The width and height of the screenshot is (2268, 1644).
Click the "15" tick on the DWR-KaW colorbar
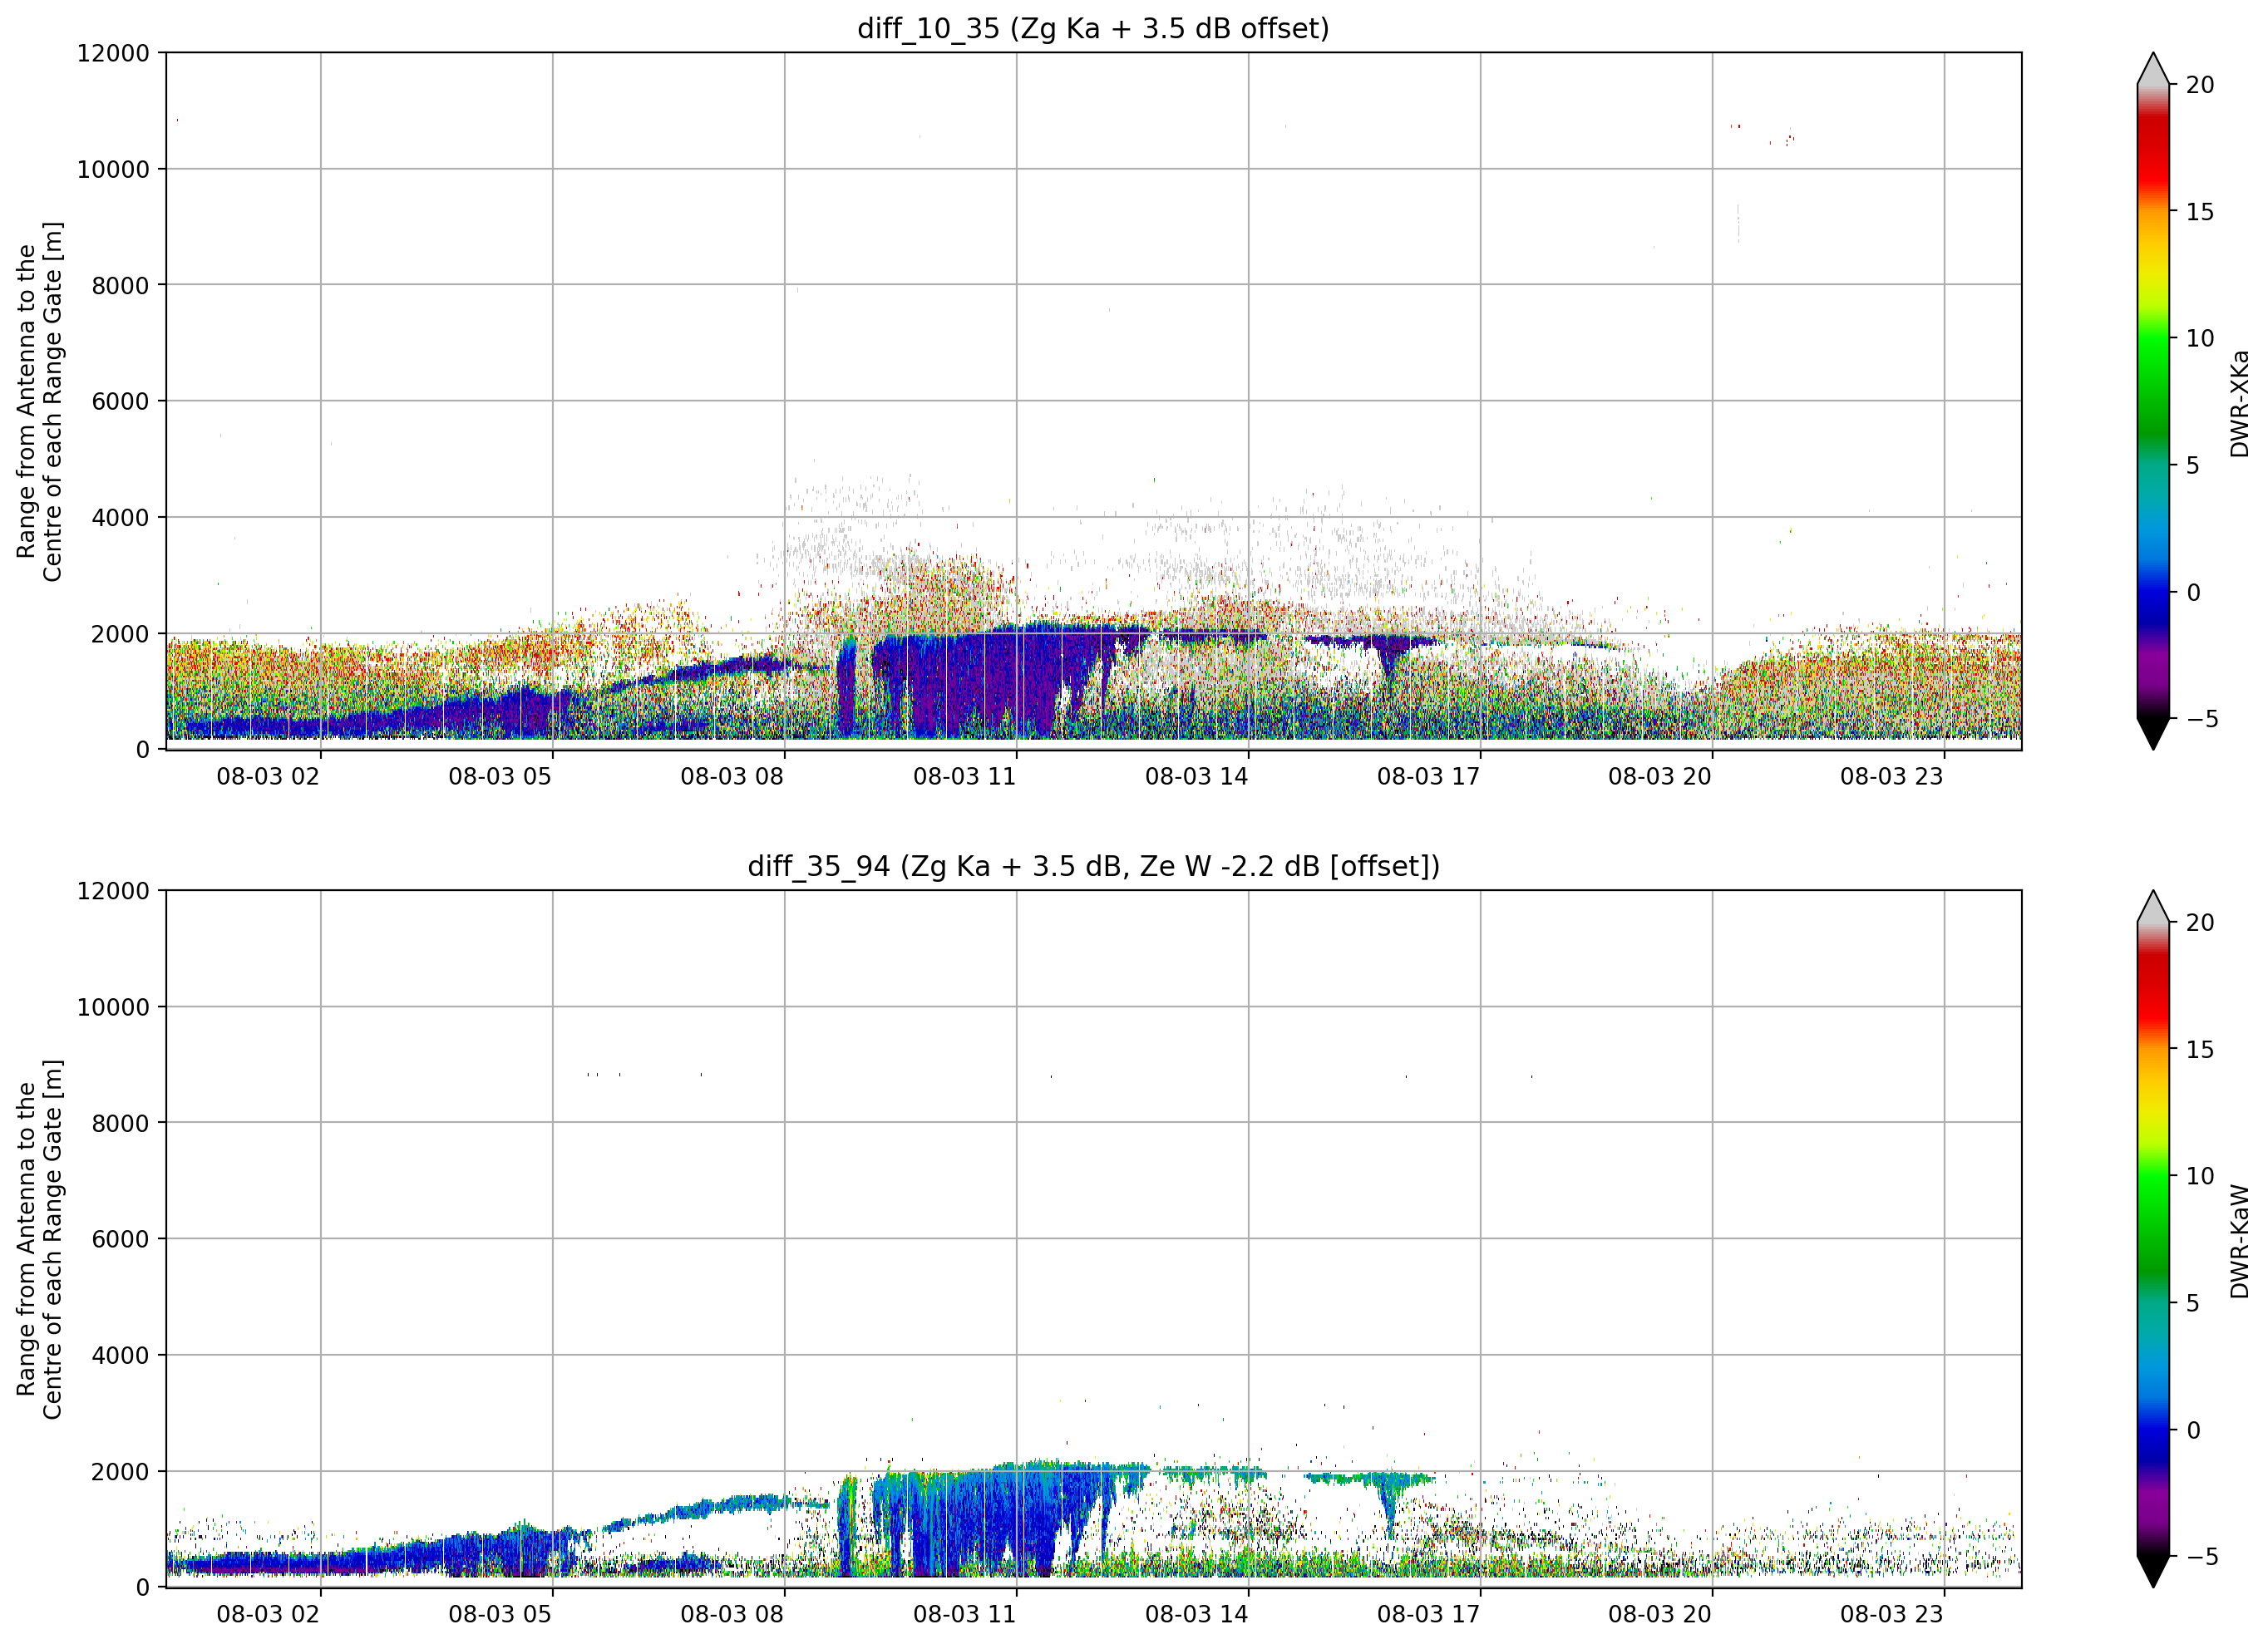tap(2200, 1050)
